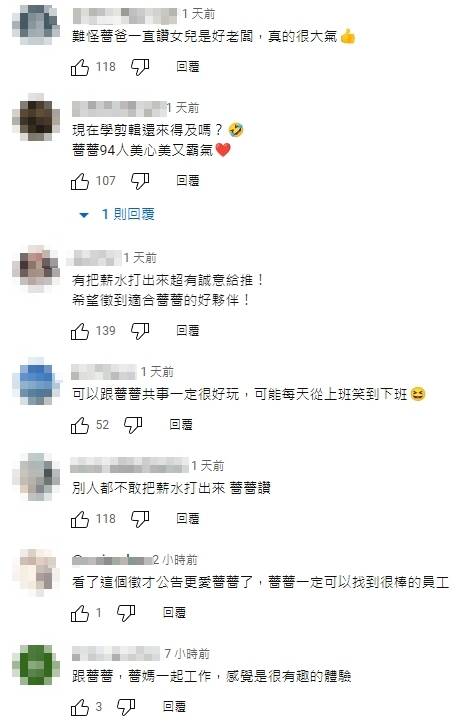Click the dropdown arrow beside 1 則回覆

(84, 215)
